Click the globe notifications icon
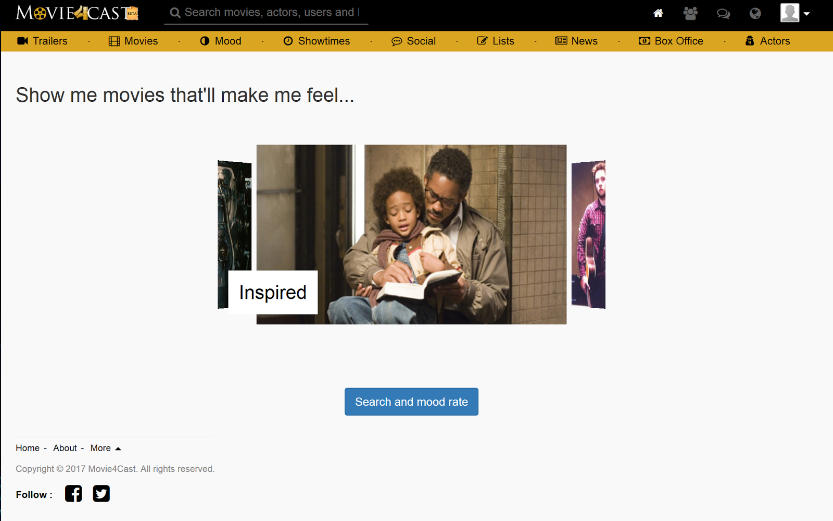Screen dimensions: 833x521 pos(755,13)
